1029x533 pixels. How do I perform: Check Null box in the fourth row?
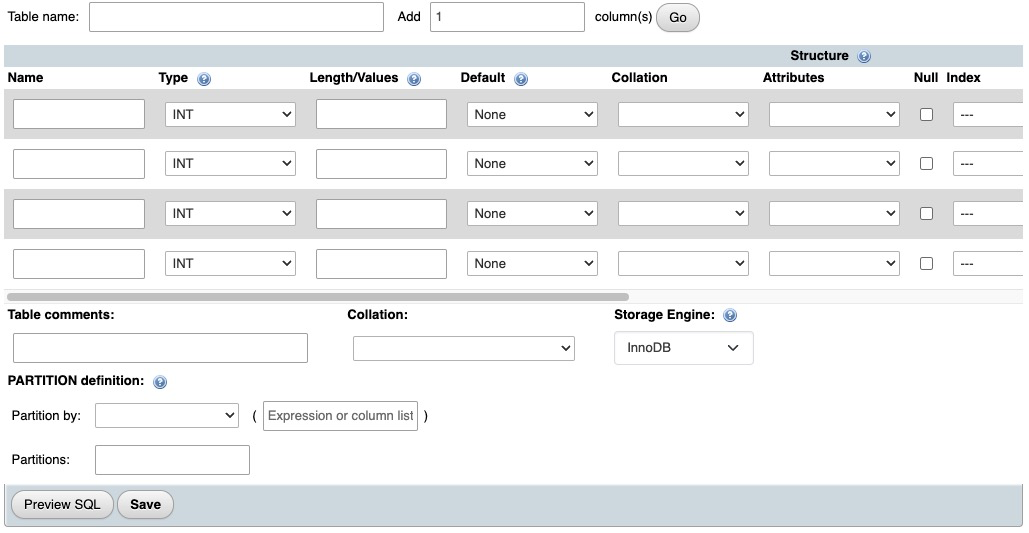[926, 263]
